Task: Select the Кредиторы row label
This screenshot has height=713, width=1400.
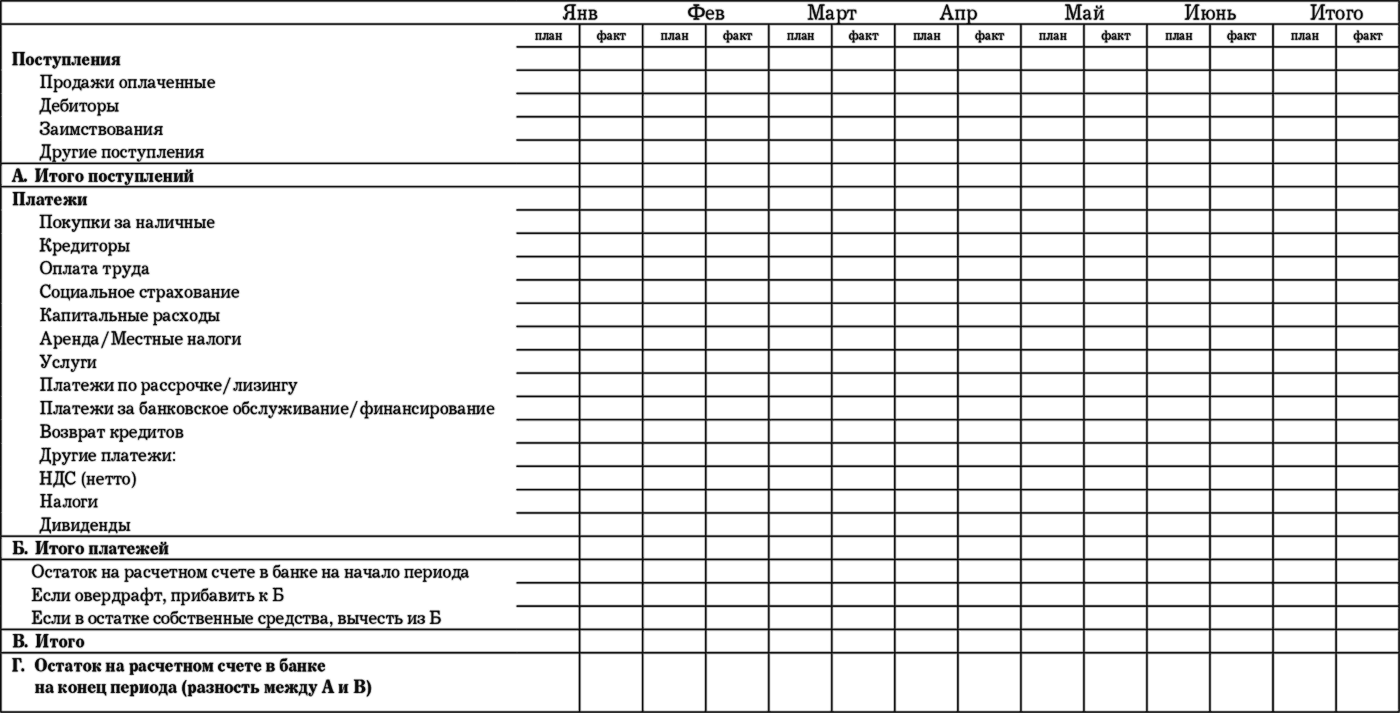Action: [x=85, y=246]
